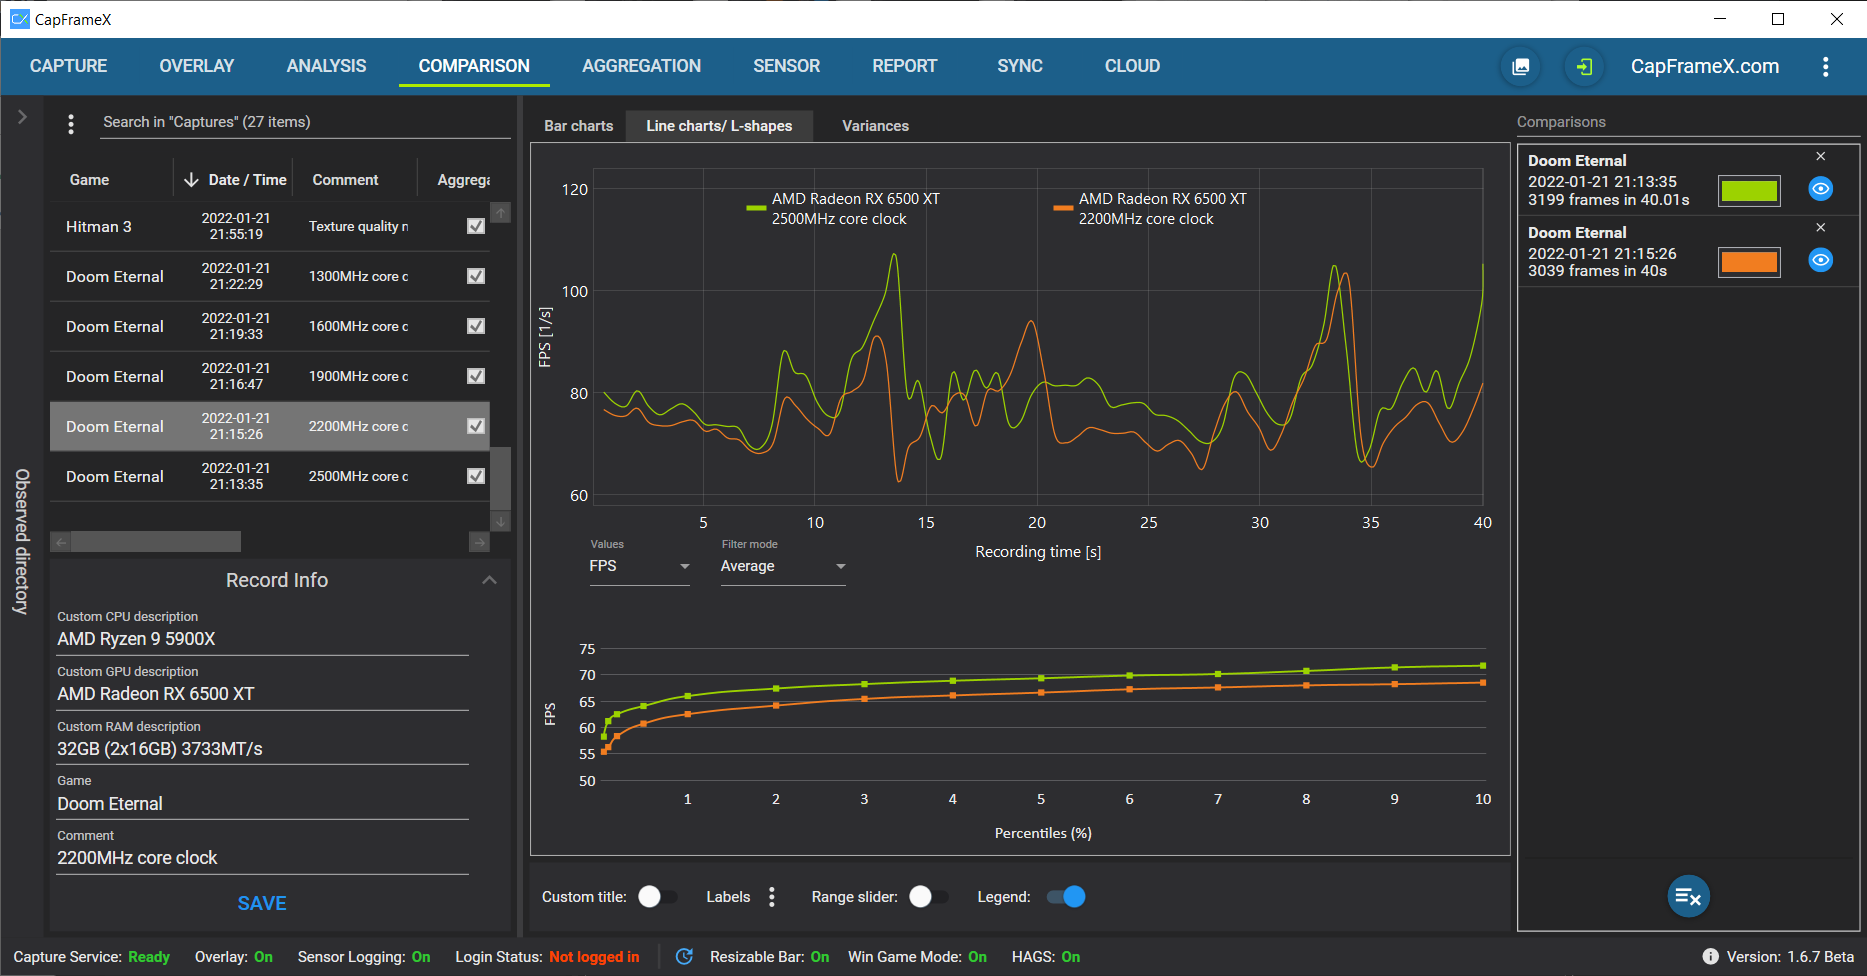
Task: Open the screenshot gallery icon in header
Action: click(1520, 66)
